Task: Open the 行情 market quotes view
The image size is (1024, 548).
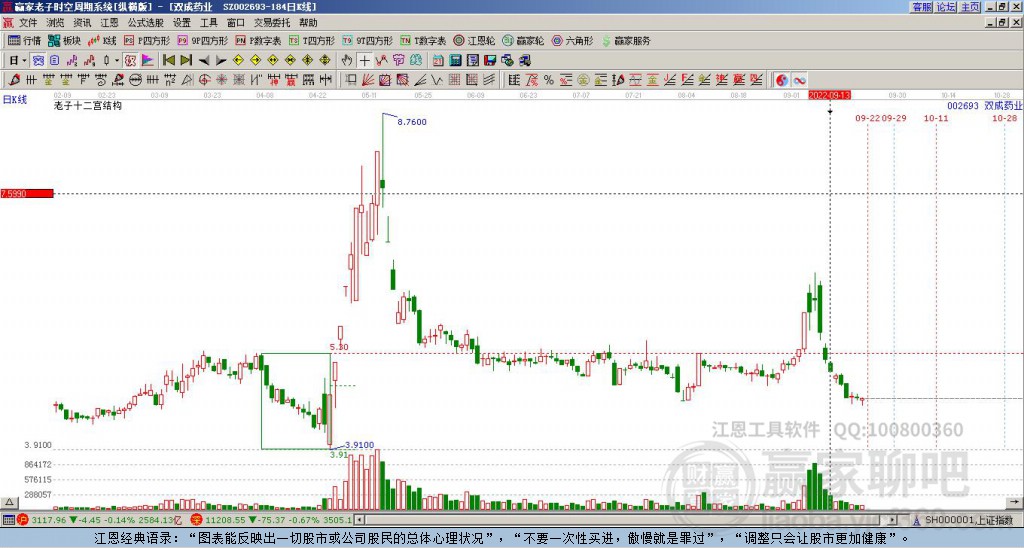Action: coord(24,40)
